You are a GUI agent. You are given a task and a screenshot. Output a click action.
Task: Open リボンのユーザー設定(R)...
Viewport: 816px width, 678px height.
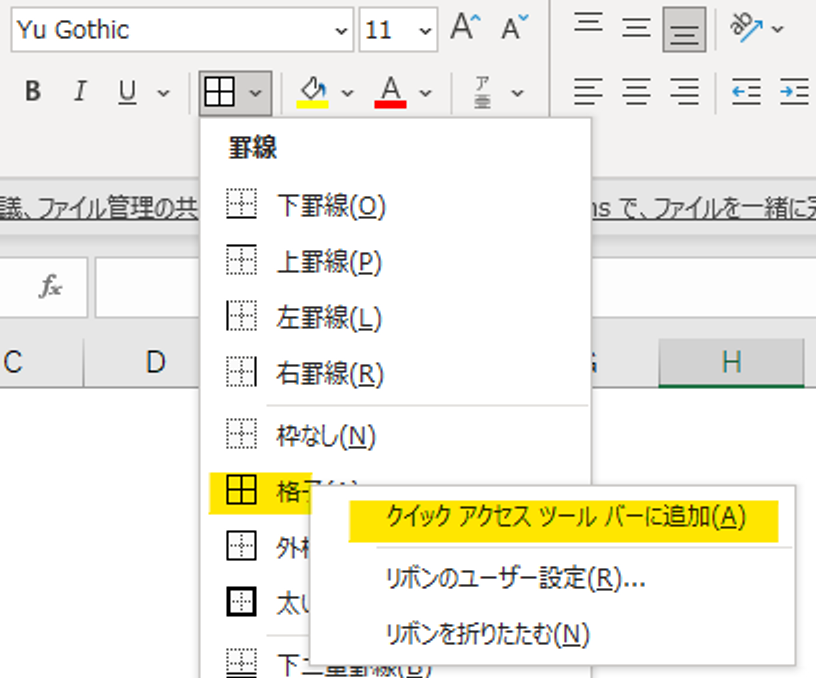[553, 578]
